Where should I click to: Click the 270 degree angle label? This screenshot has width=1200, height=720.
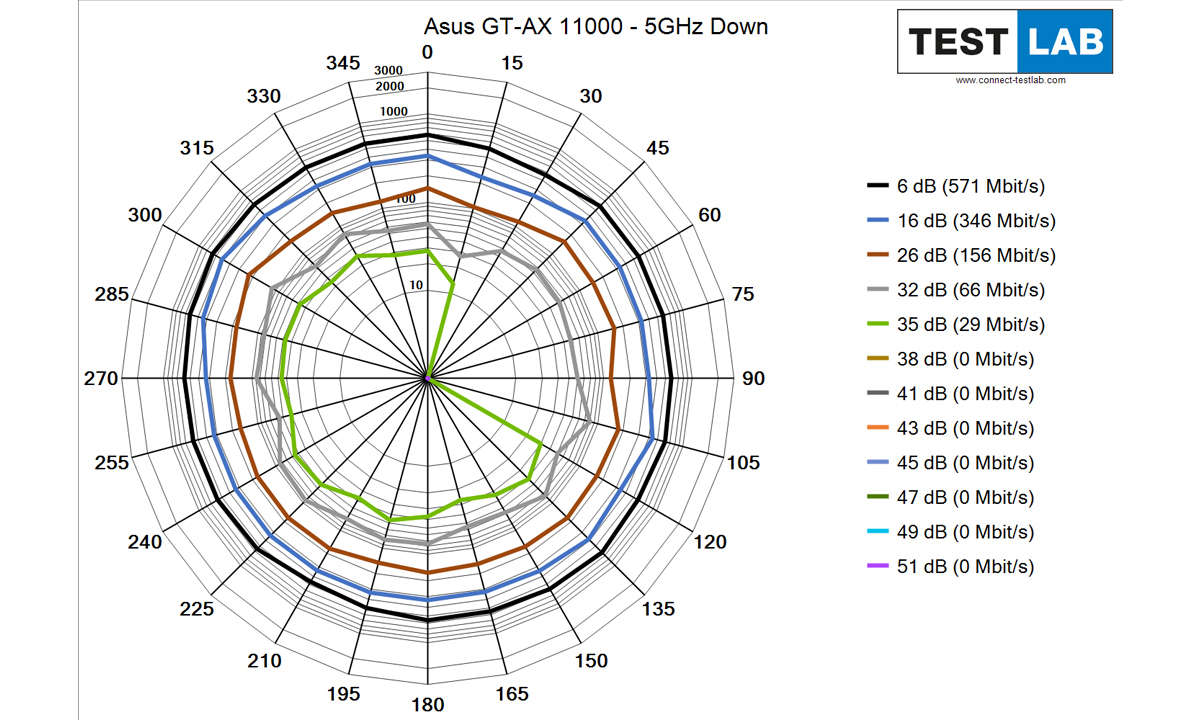click(101, 379)
